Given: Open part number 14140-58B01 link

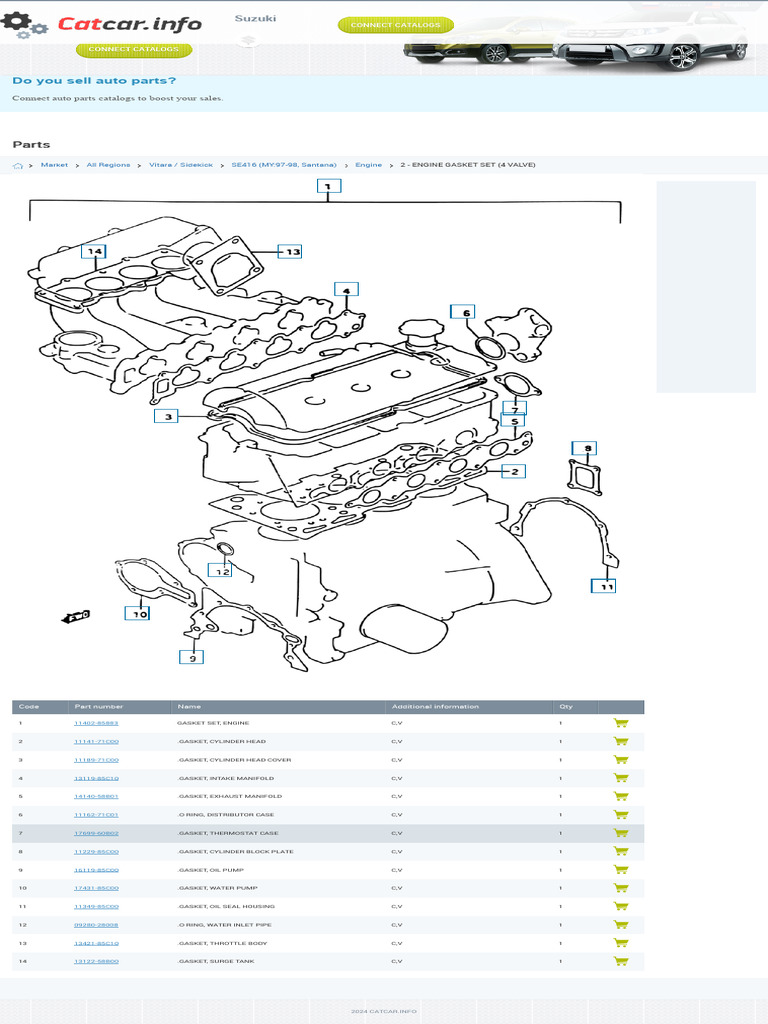Looking at the screenshot, I should point(96,796).
